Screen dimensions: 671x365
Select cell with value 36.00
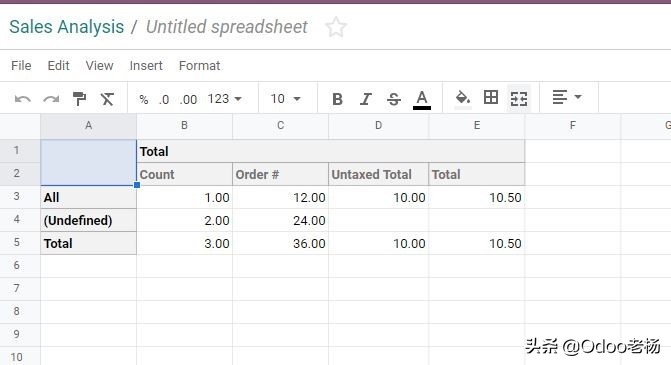280,243
